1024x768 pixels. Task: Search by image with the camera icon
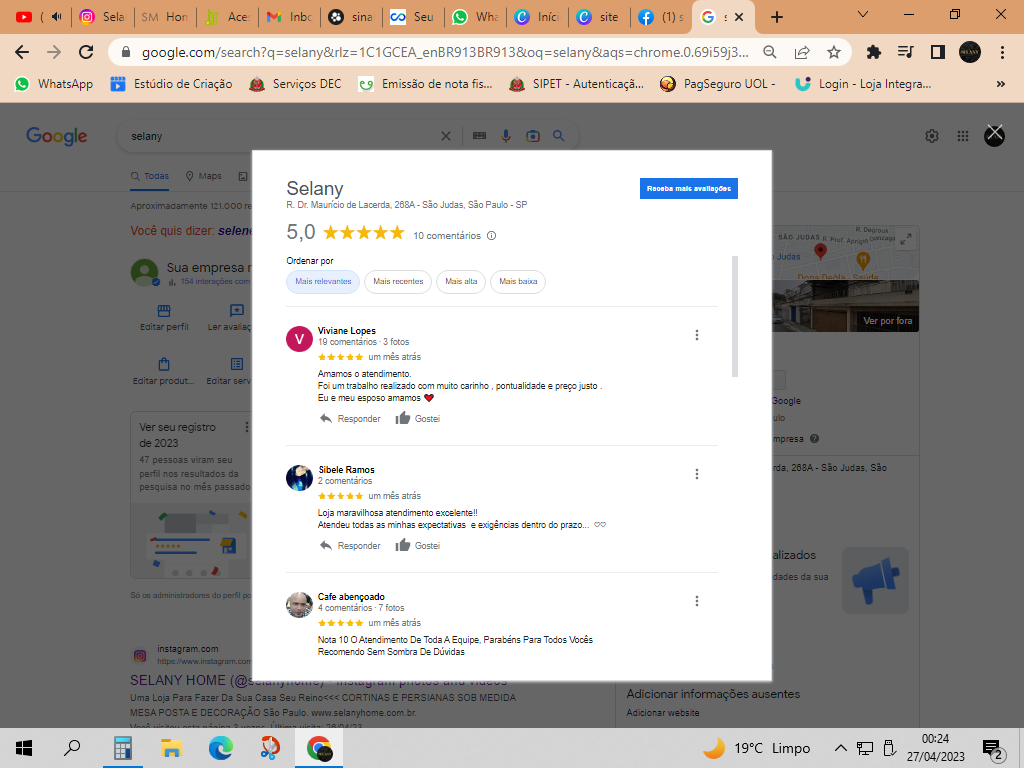[x=533, y=136]
